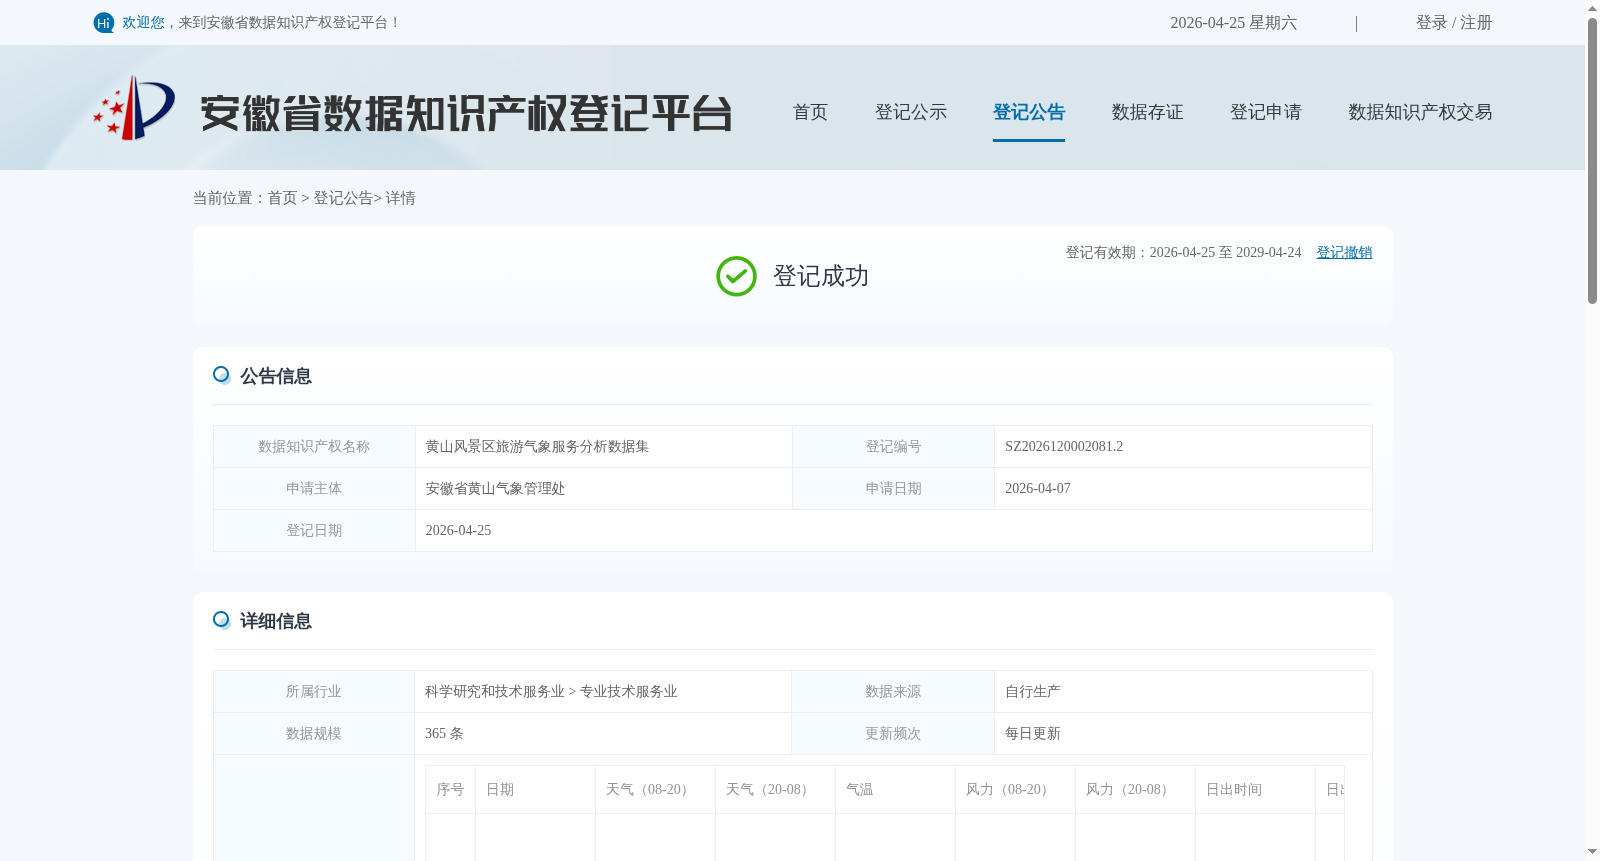Image resolution: width=1600 pixels, height=861 pixels.
Task: Click the 天气（08-20）column header
Action: point(655,790)
